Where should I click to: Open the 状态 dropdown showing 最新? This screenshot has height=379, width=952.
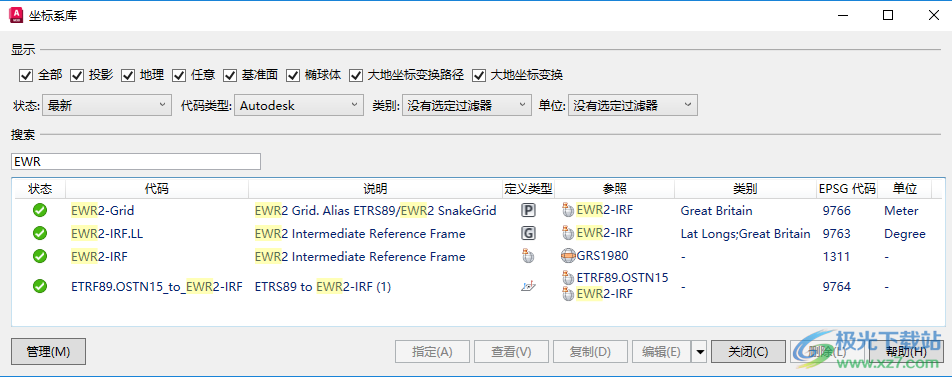point(107,105)
